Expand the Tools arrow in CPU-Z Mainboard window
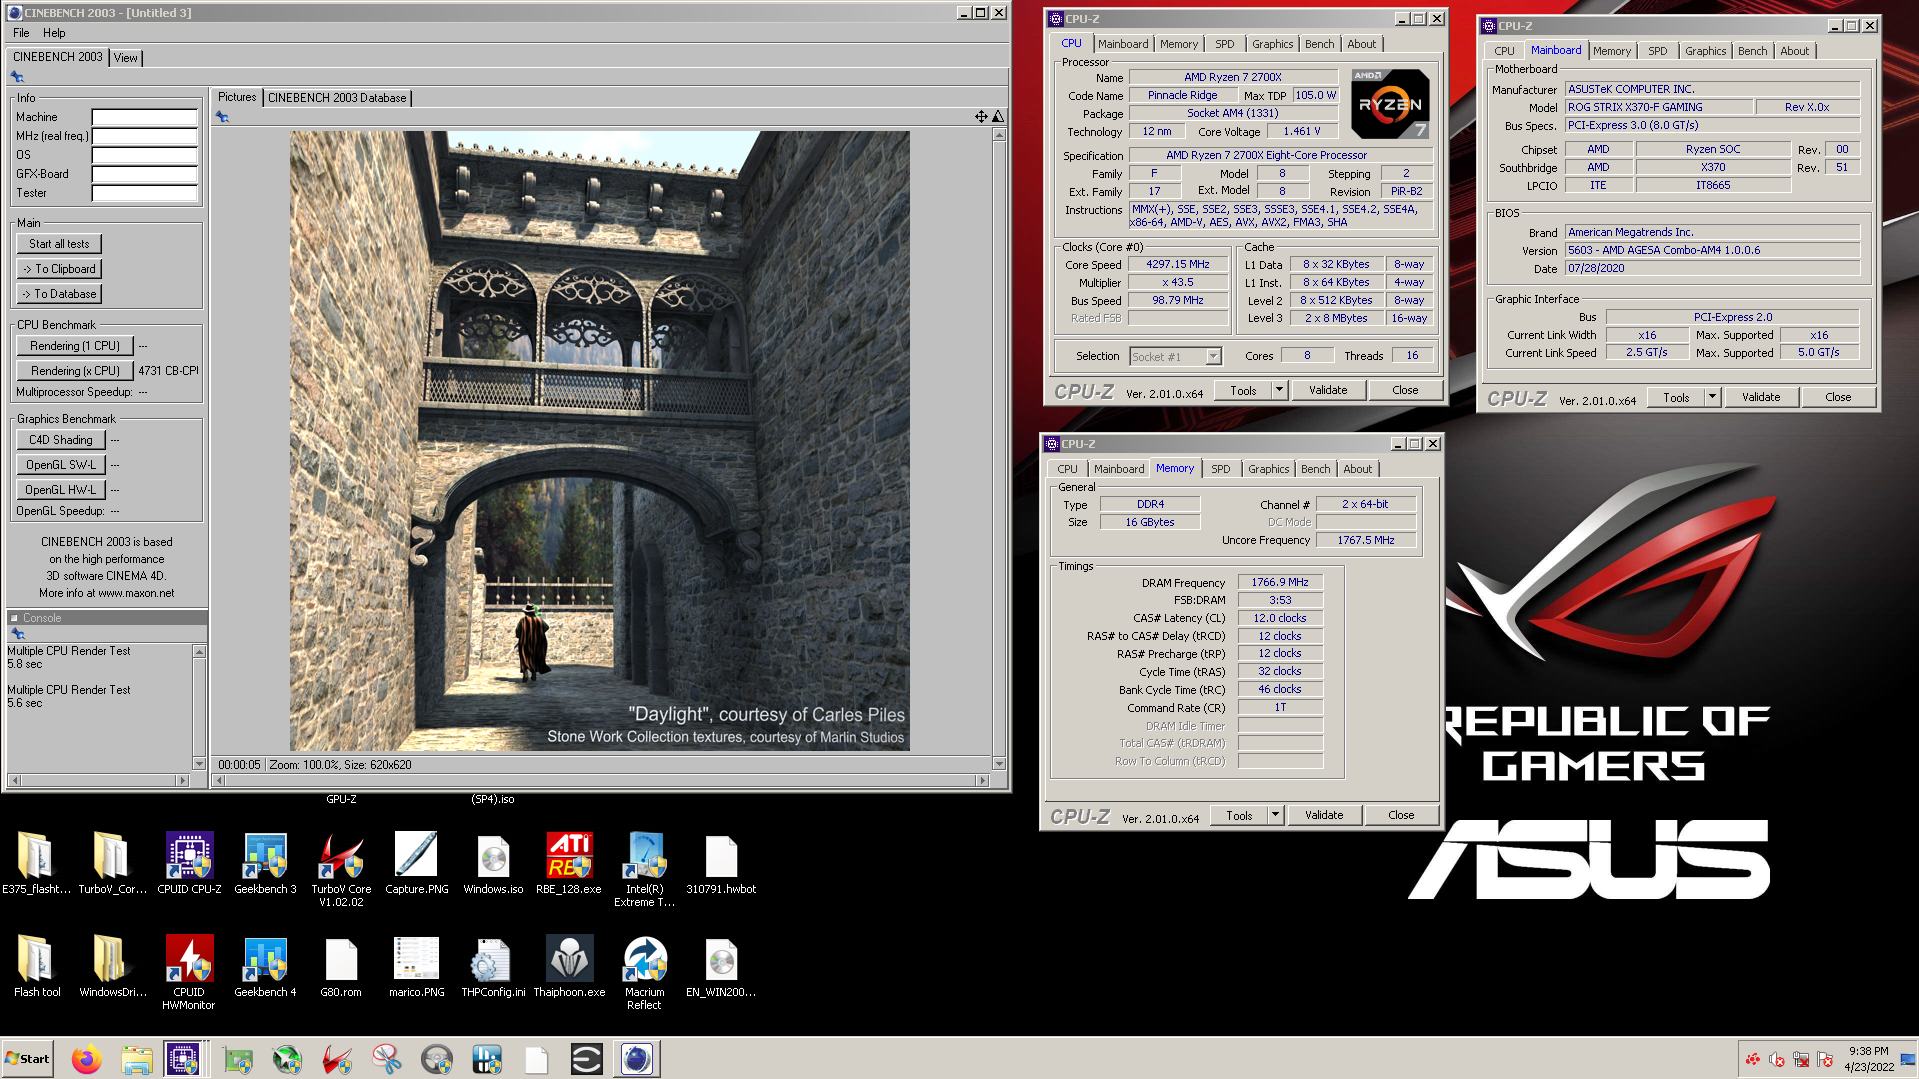This screenshot has width=1919, height=1079. coord(1712,397)
